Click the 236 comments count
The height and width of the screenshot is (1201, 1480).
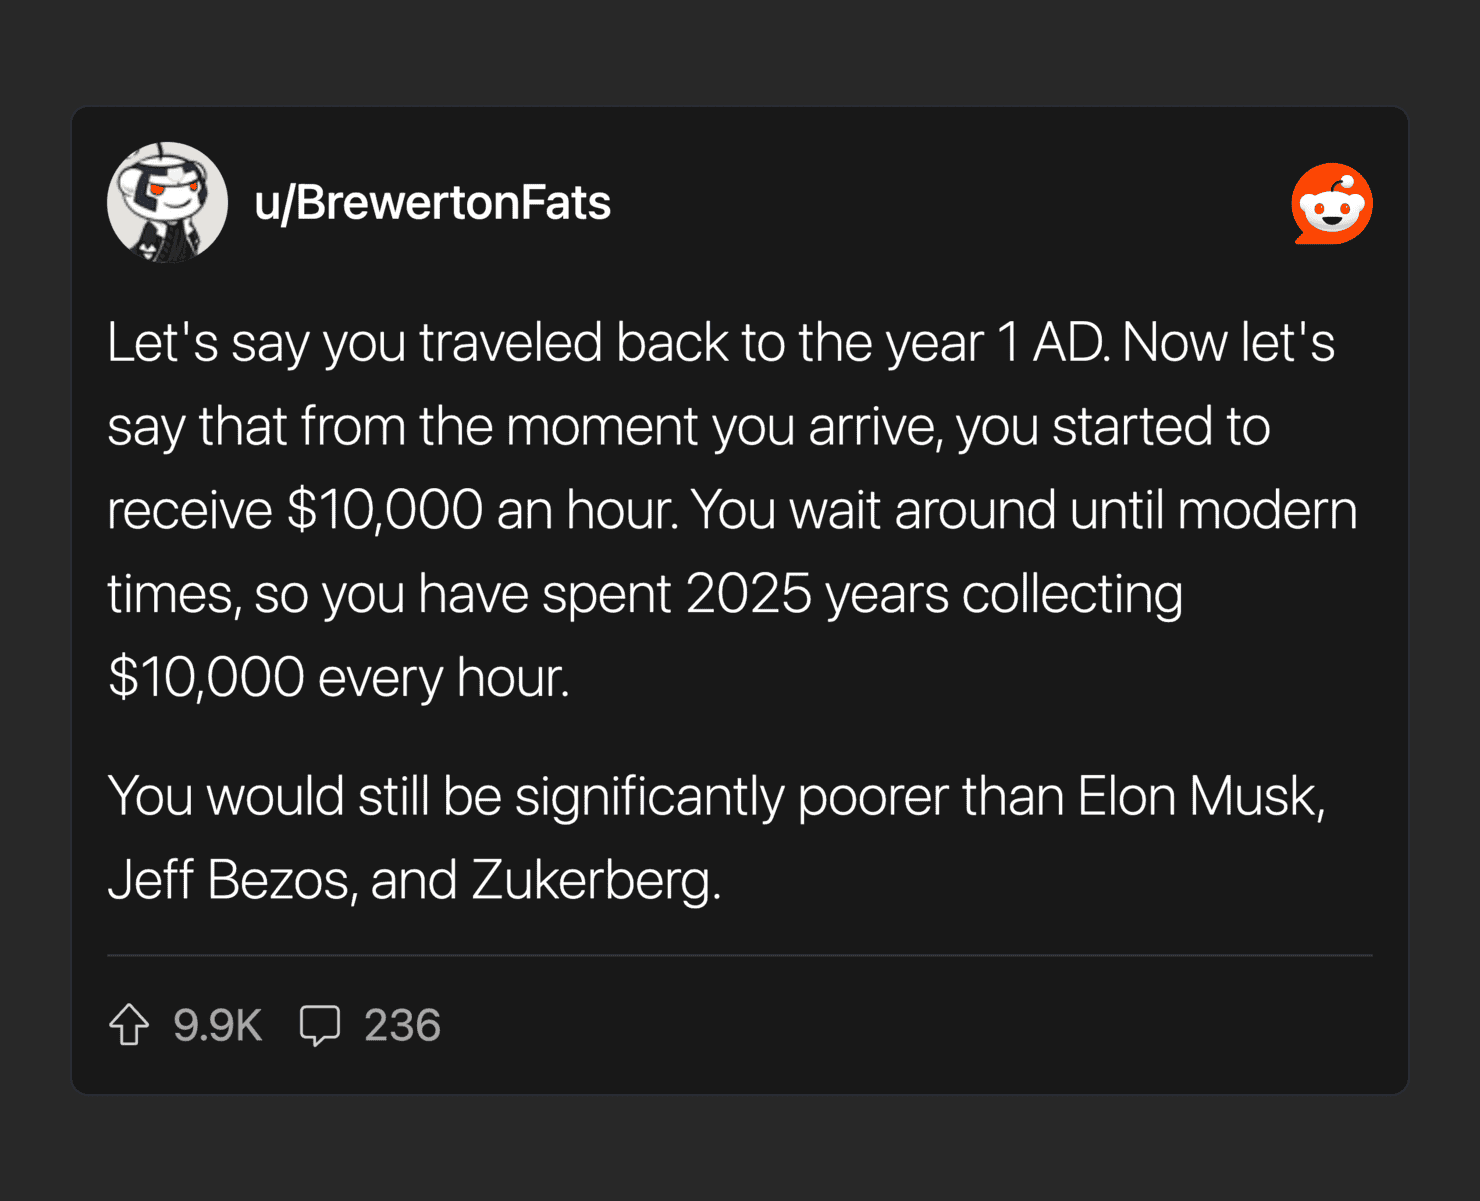402,1025
